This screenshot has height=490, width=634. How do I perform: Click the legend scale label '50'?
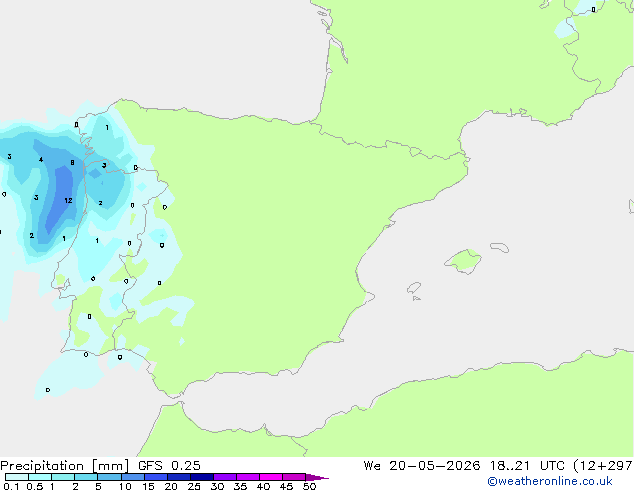pos(309,486)
